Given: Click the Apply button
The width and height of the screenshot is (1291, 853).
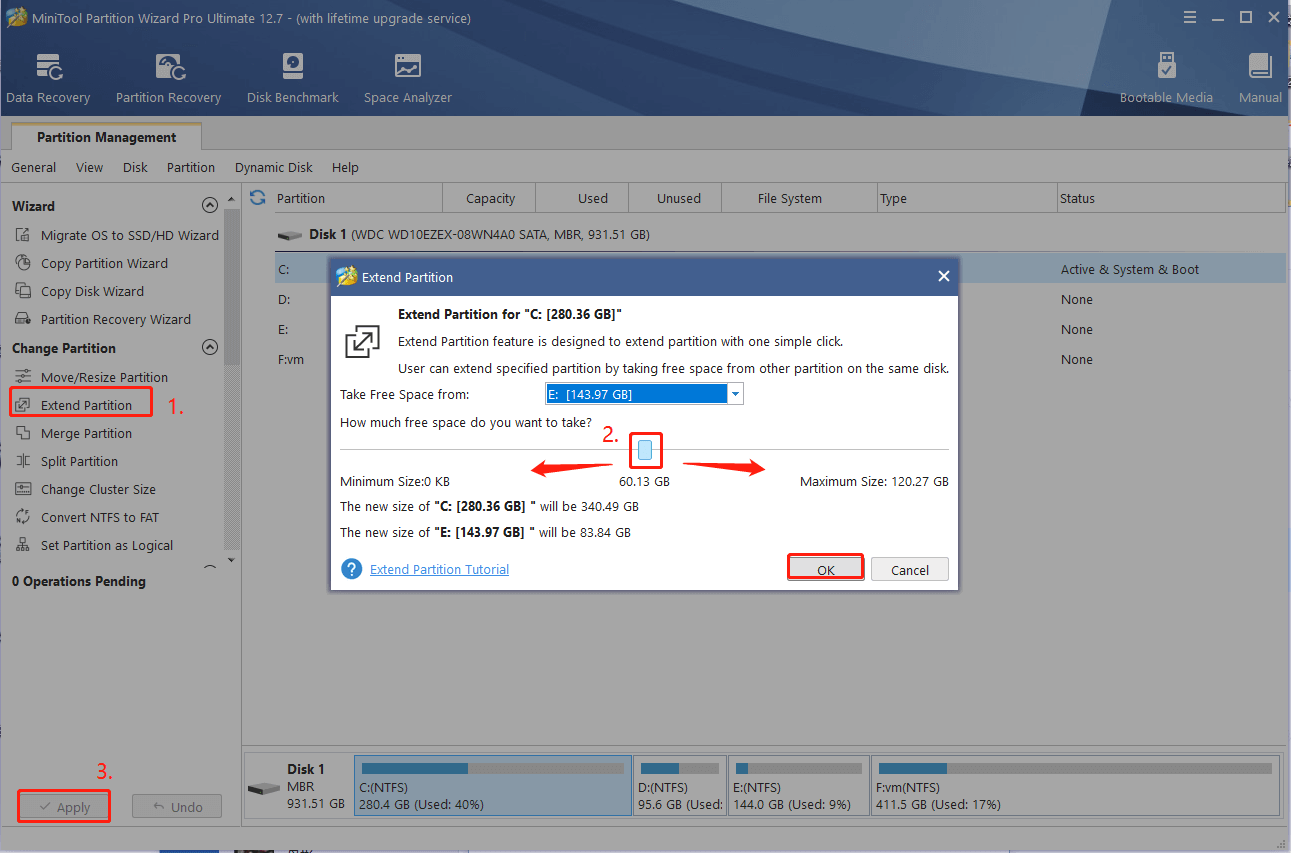Looking at the screenshot, I should pyautogui.click(x=63, y=807).
